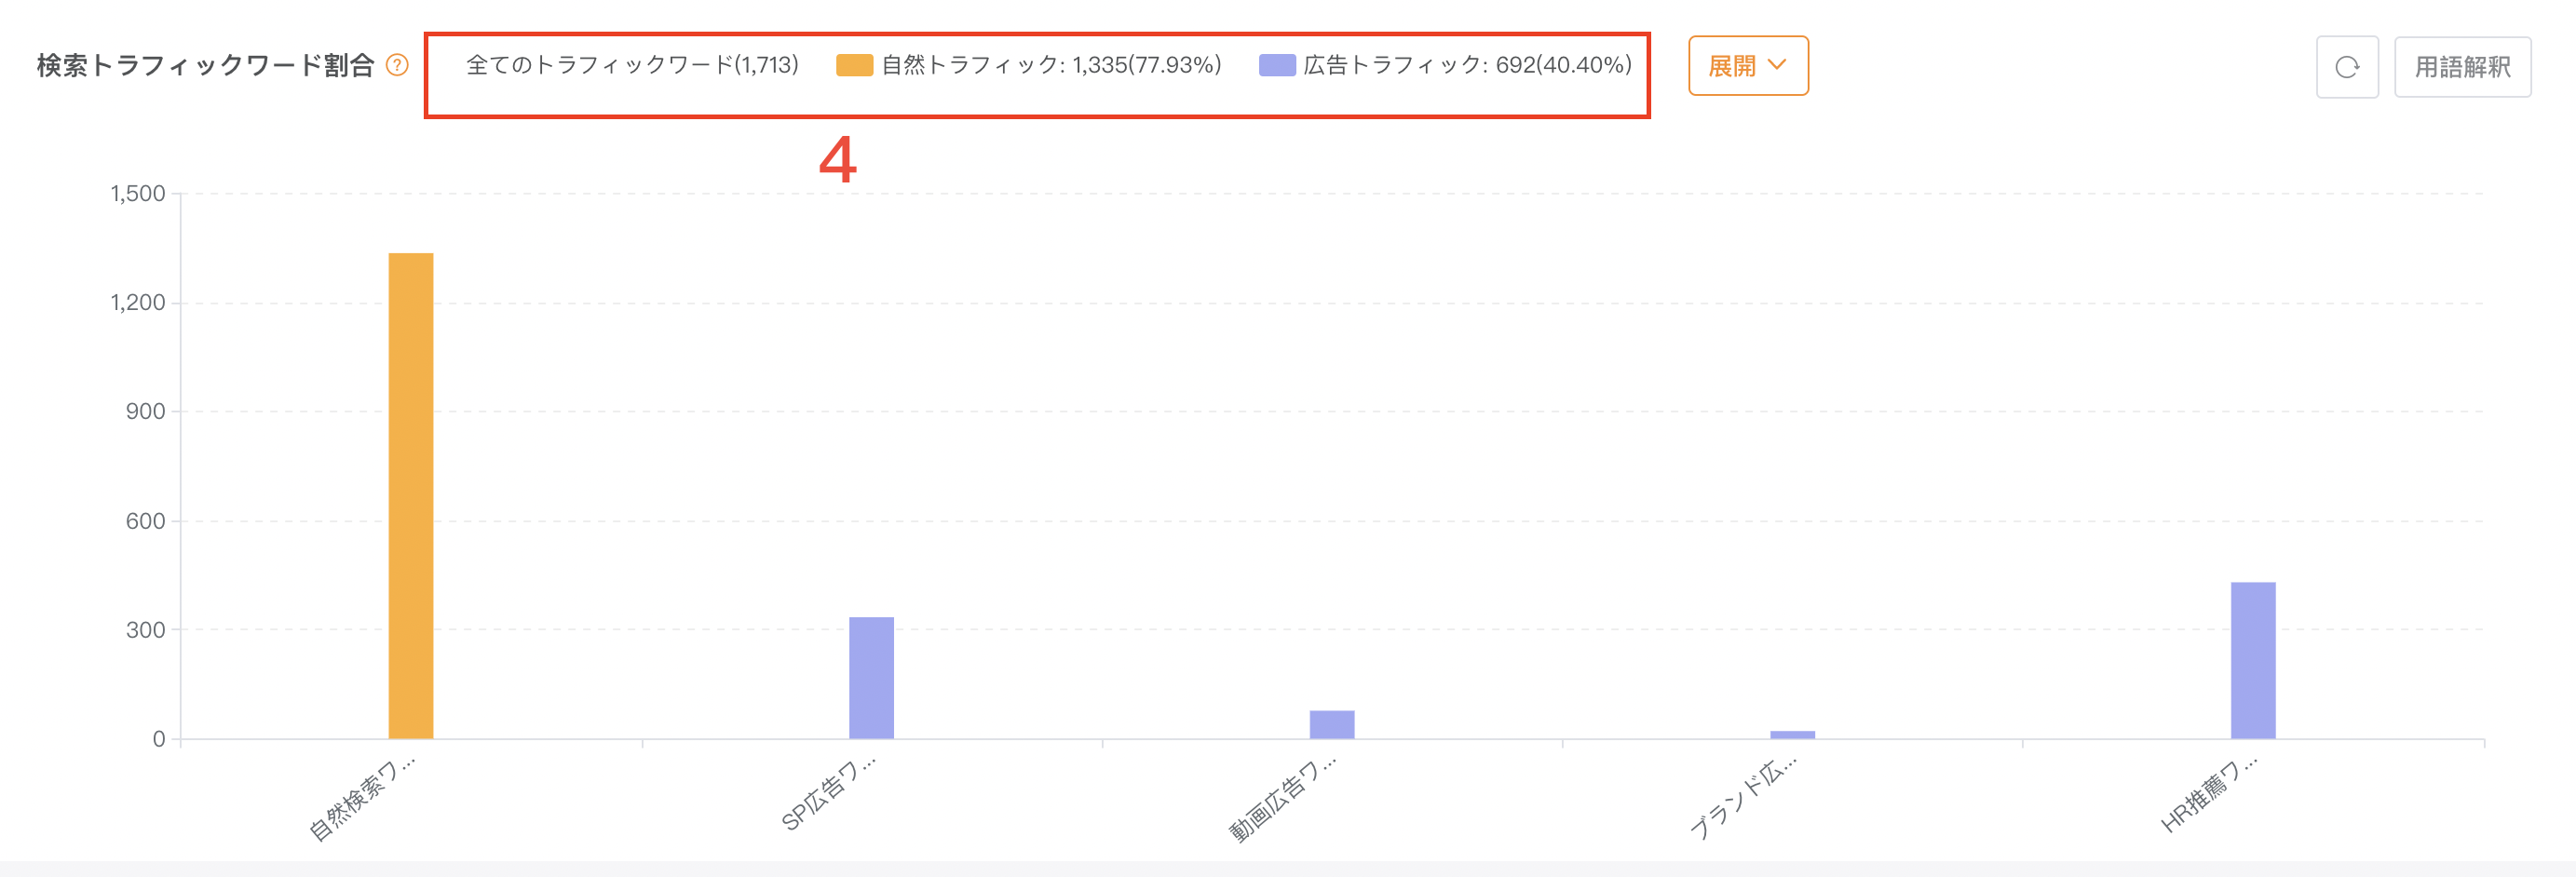Click the help question mark icon
2576x877 pixels.
pyautogui.click(x=397, y=66)
